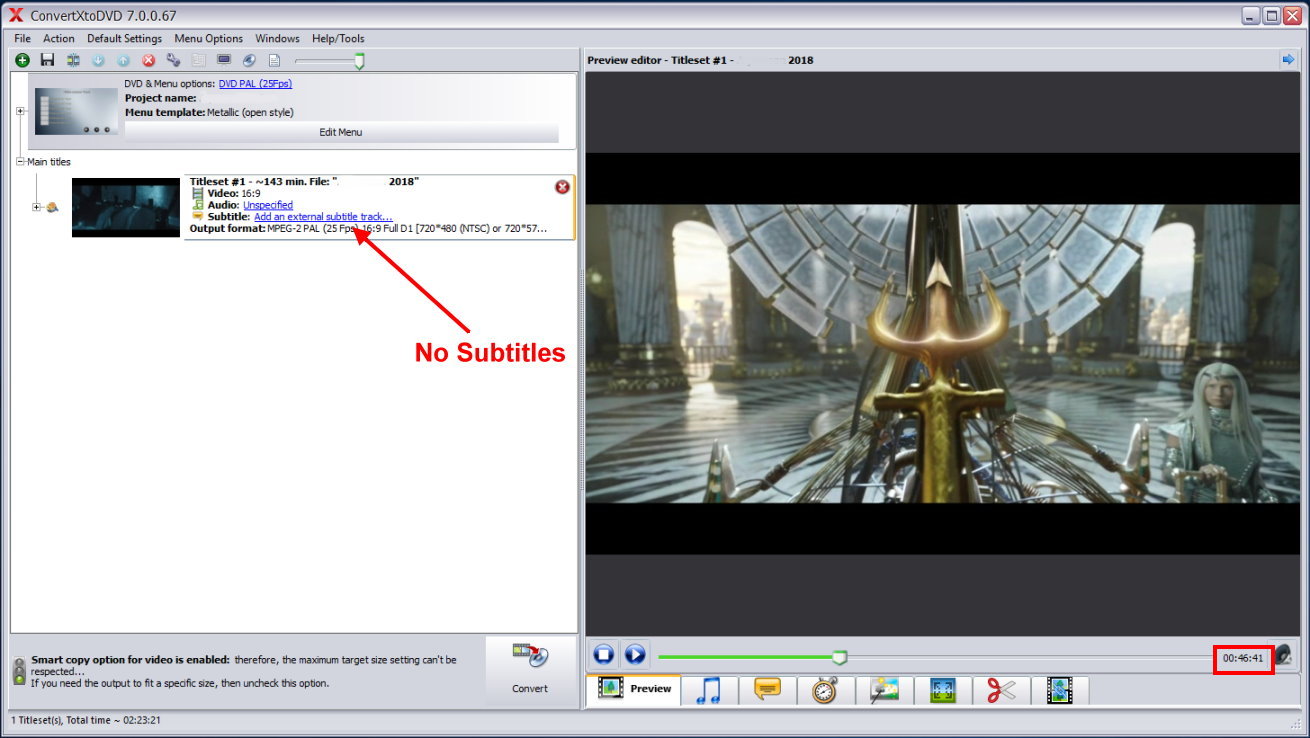The image size is (1310, 738).
Task: Click the Convert button
Action: [x=530, y=670]
